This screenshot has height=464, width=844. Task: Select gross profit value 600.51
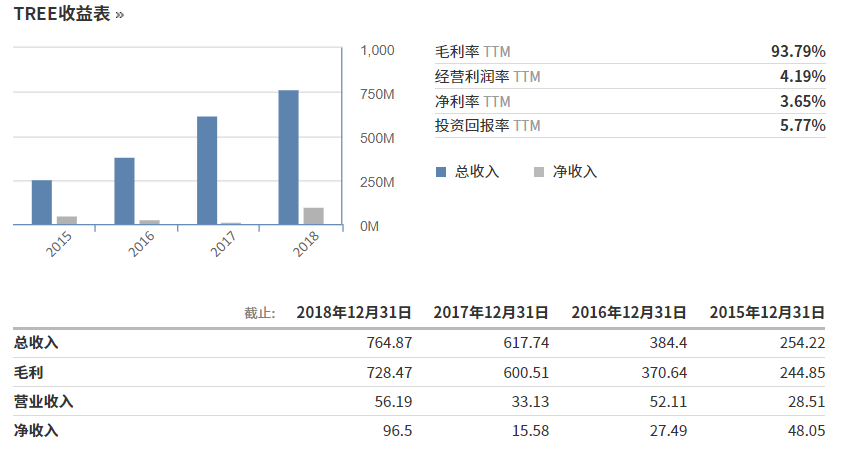pos(526,372)
